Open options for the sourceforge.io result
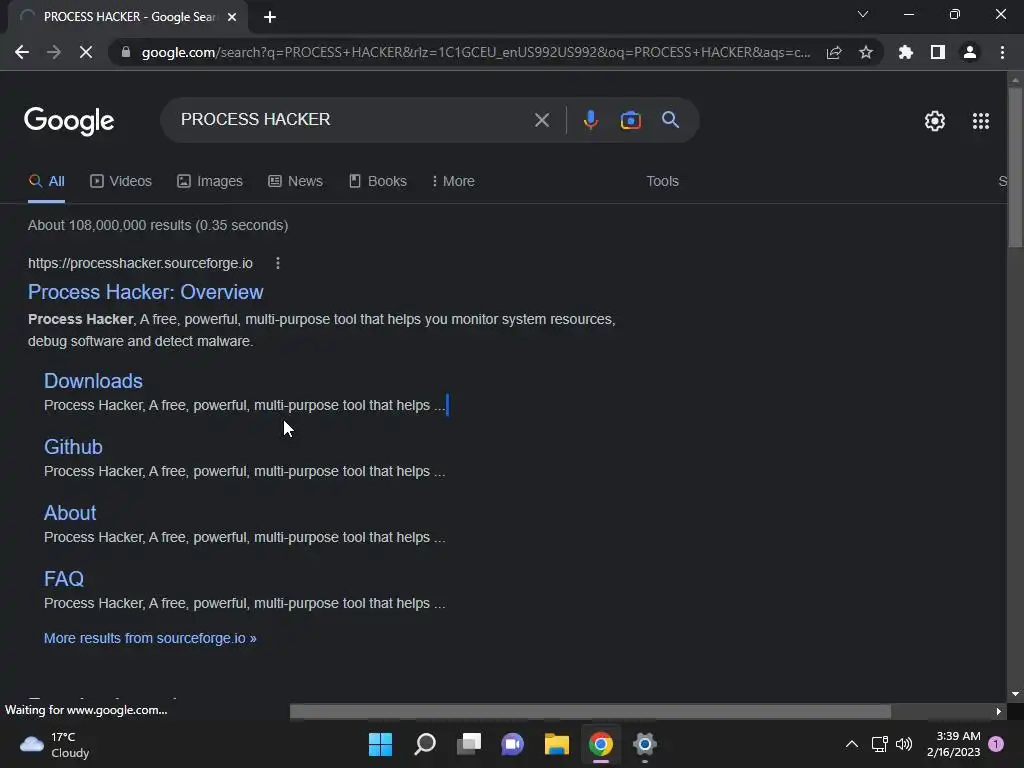 click(x=278, y=263)
